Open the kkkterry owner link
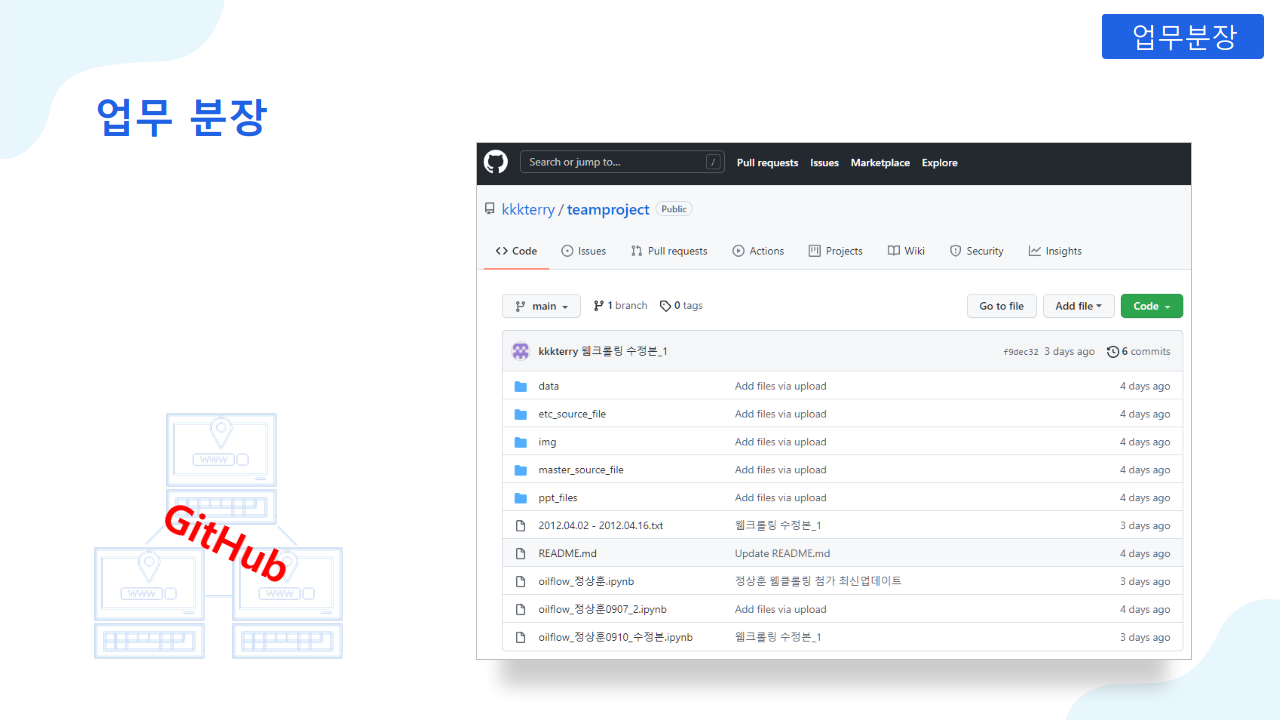Viewport: 1280px width, 720px height. coord(528,210)
